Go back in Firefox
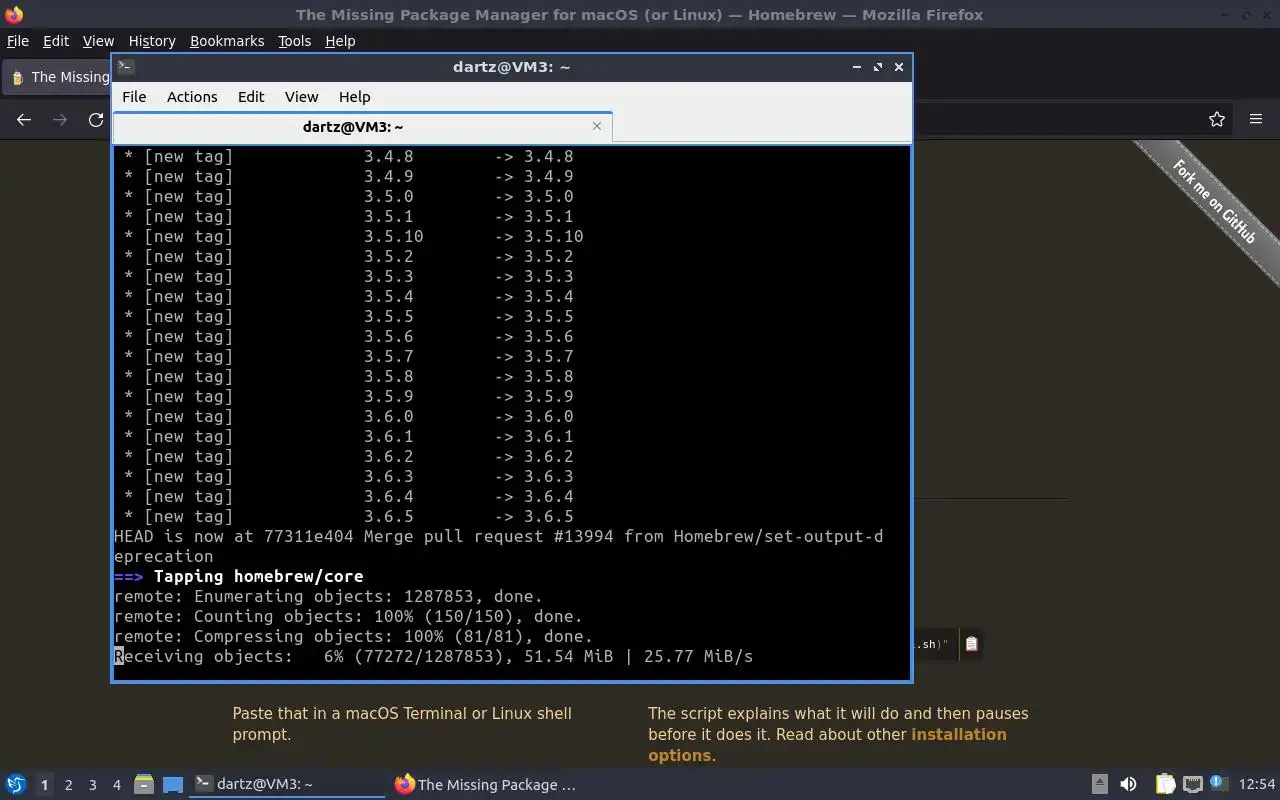This screenshot has height=800, width=1280. click(24, 120)
